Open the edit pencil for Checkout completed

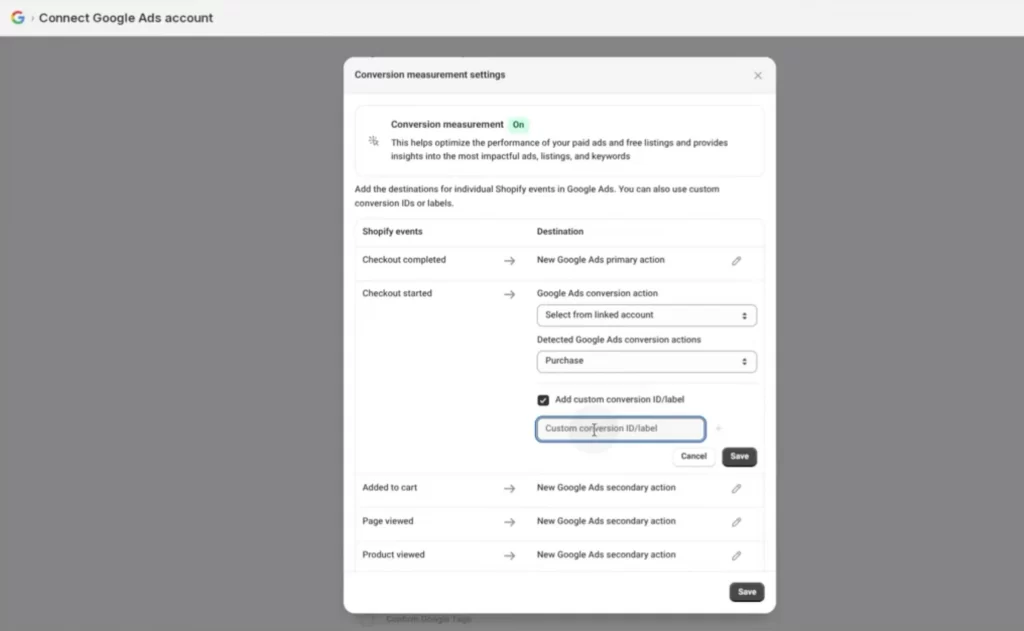[x=737, y=260]
